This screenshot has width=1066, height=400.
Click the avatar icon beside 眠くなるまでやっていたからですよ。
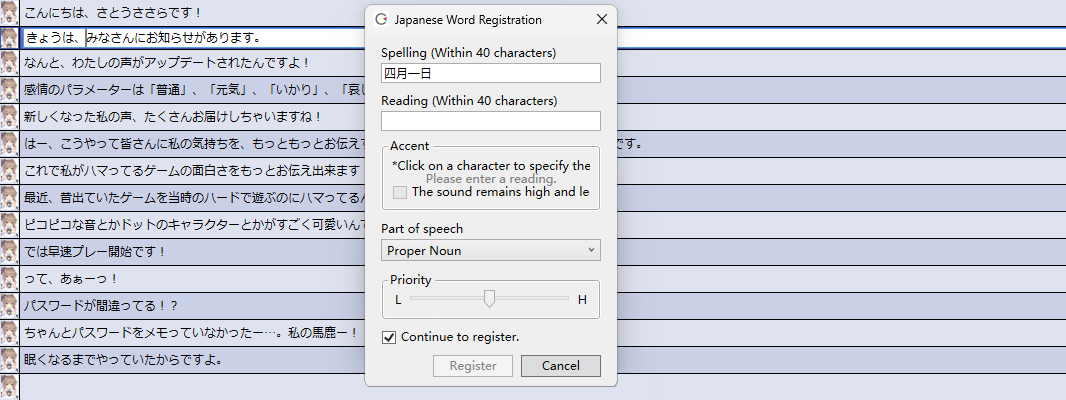9,358
